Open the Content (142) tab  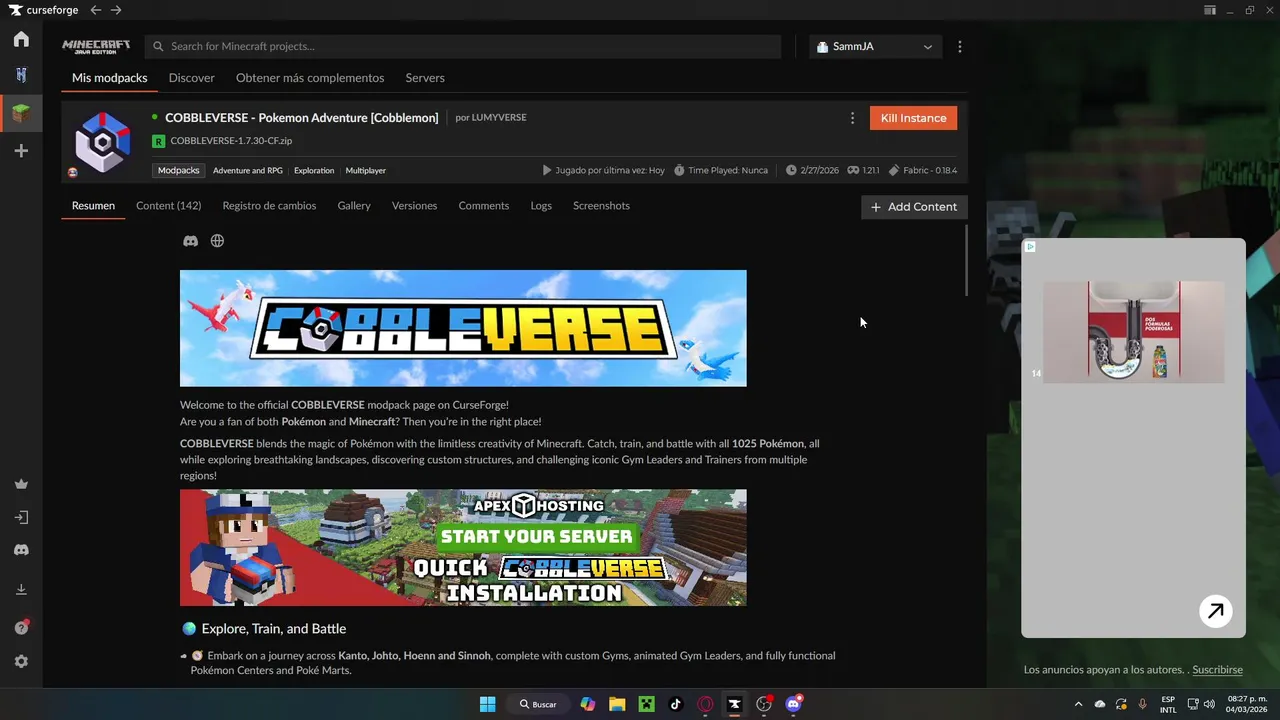(168, 206)
